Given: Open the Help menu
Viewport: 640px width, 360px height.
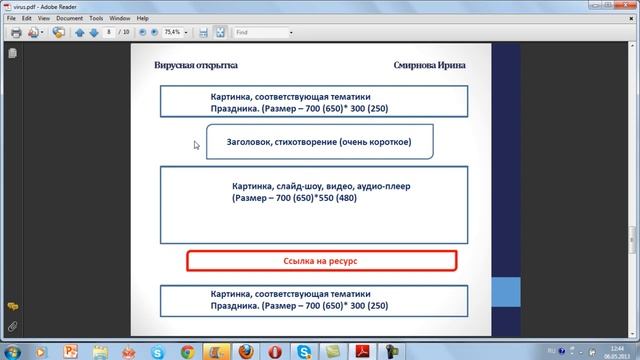Looking at the screenshot, I should (x=142, y=18).
